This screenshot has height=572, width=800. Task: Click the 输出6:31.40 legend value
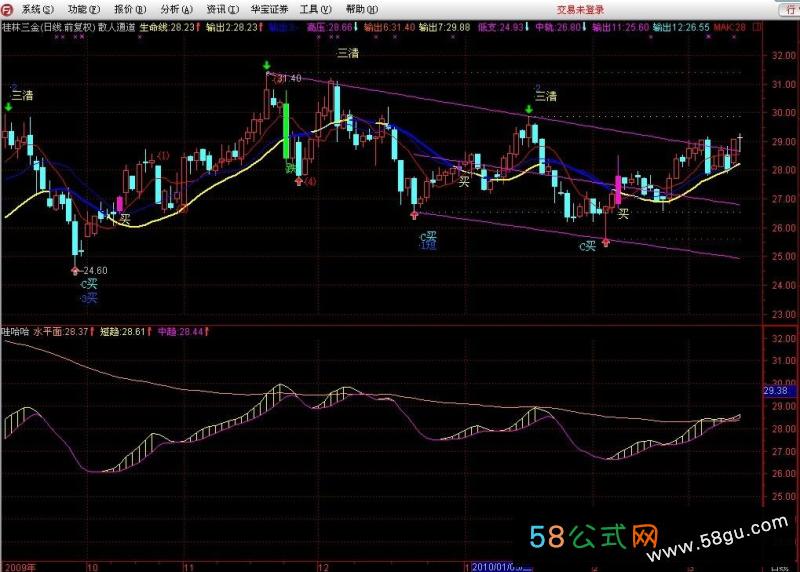tap(389, 28)
